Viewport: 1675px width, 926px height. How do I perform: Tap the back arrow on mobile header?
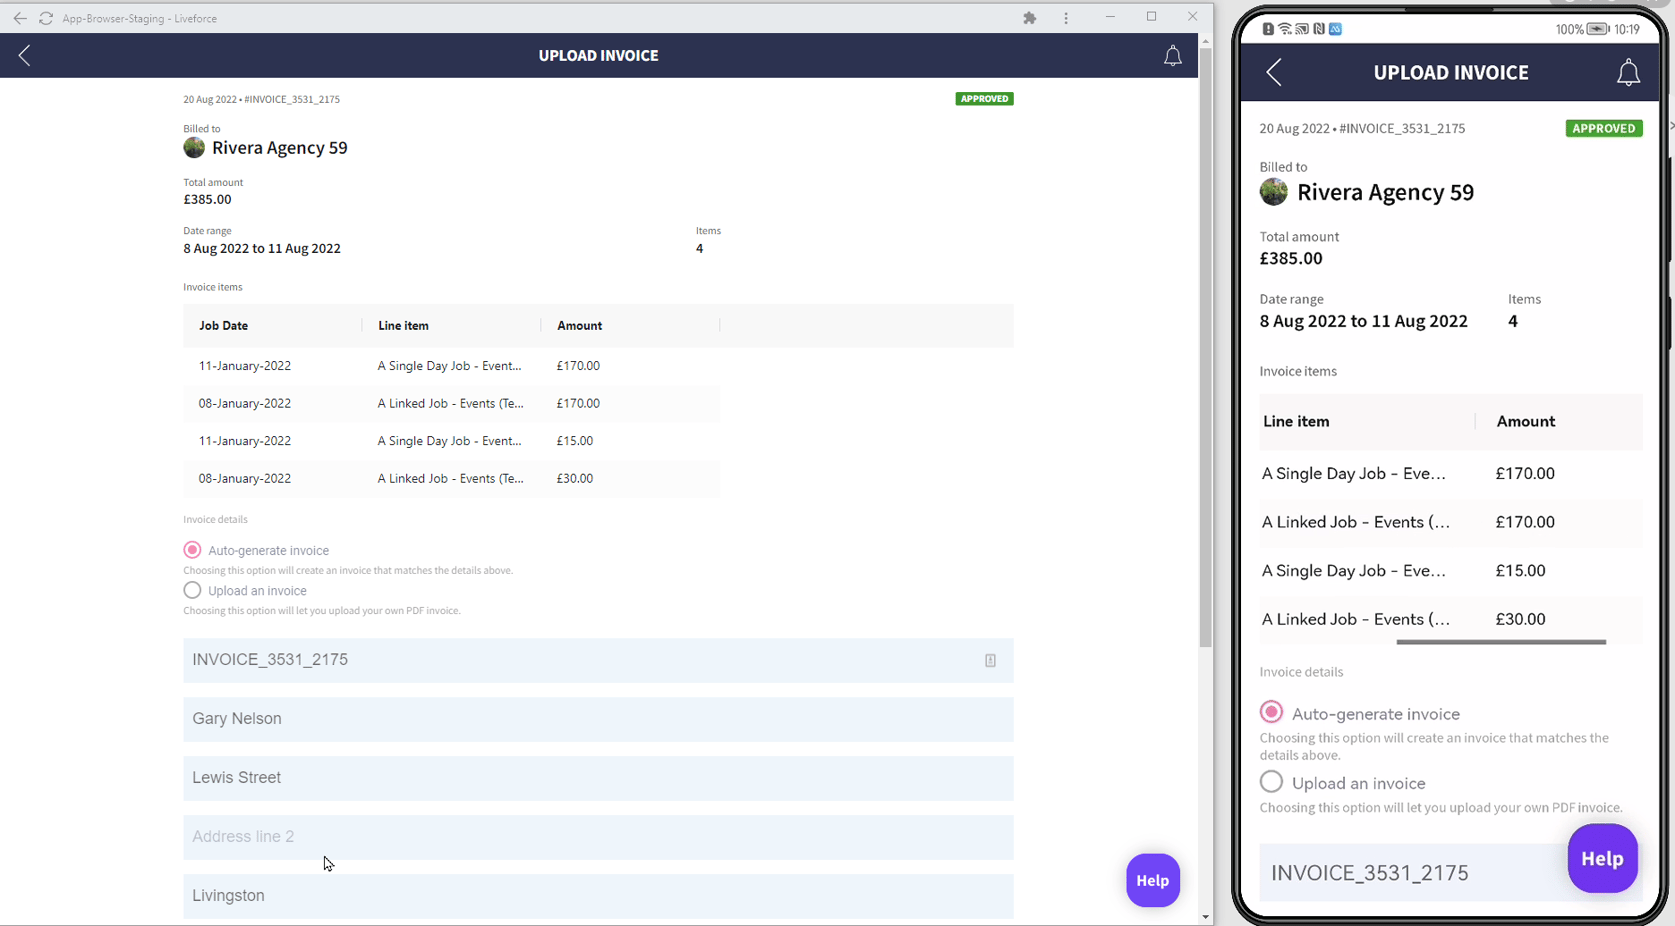point(1274,72)
